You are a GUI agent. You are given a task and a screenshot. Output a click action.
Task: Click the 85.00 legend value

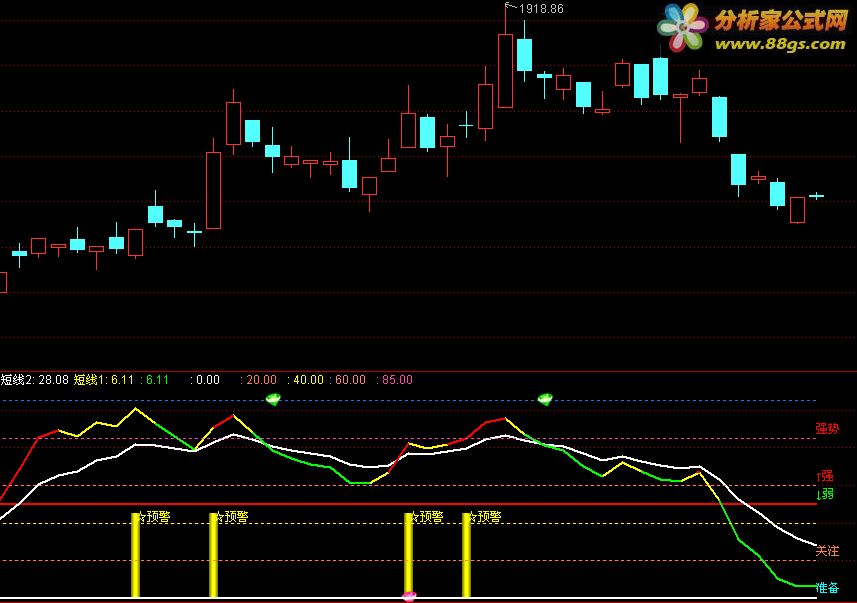click(x=397, y=379)
